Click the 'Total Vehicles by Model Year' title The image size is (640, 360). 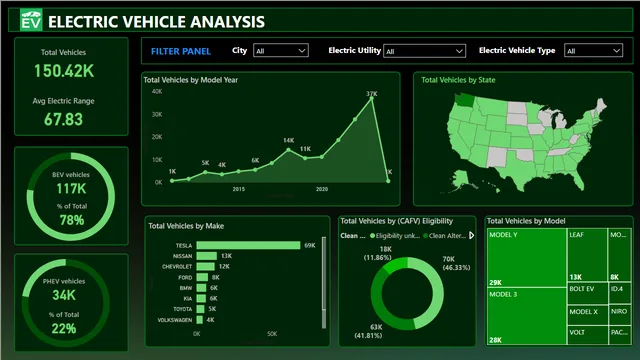tap(191, 80)
